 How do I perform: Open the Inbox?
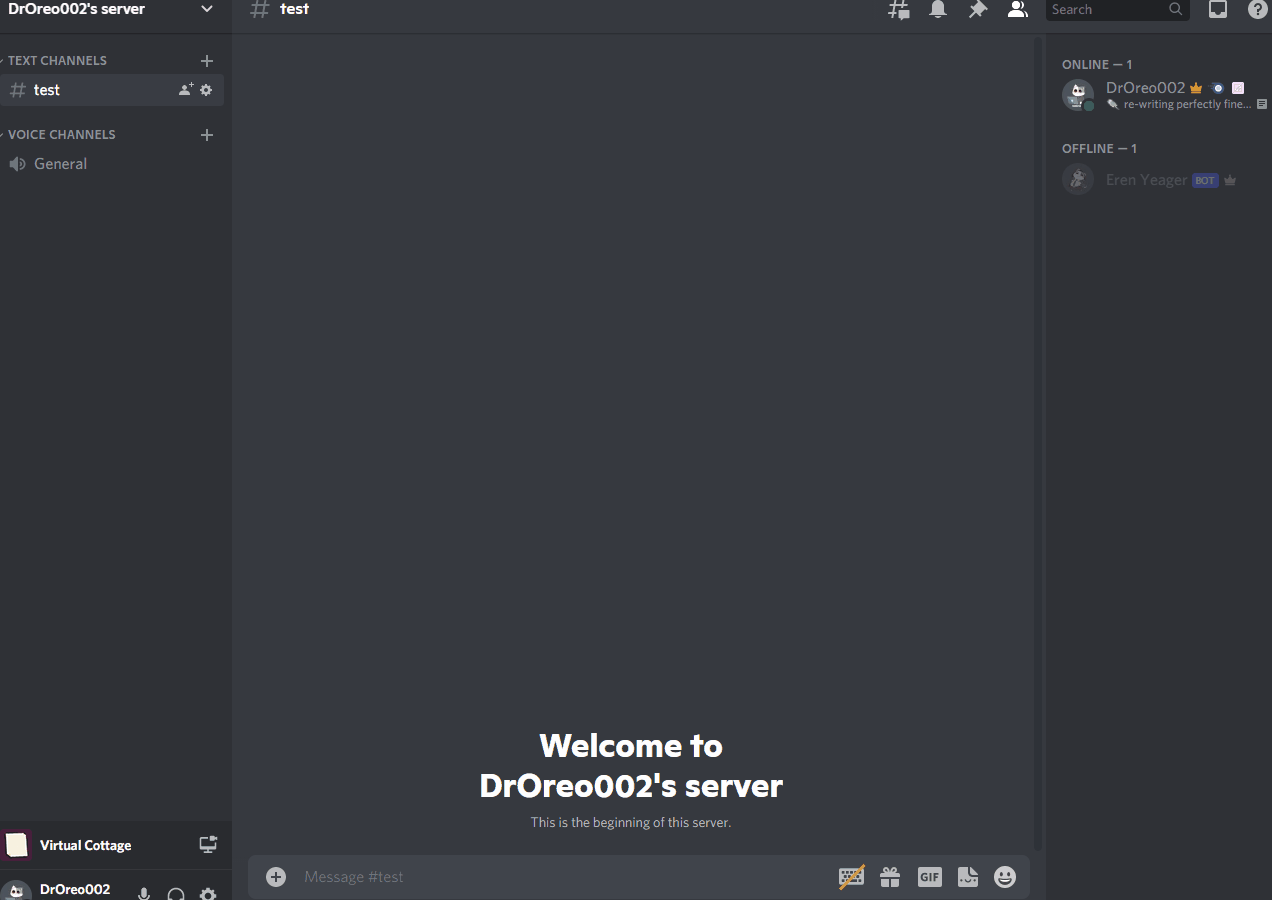point(1218,10)
